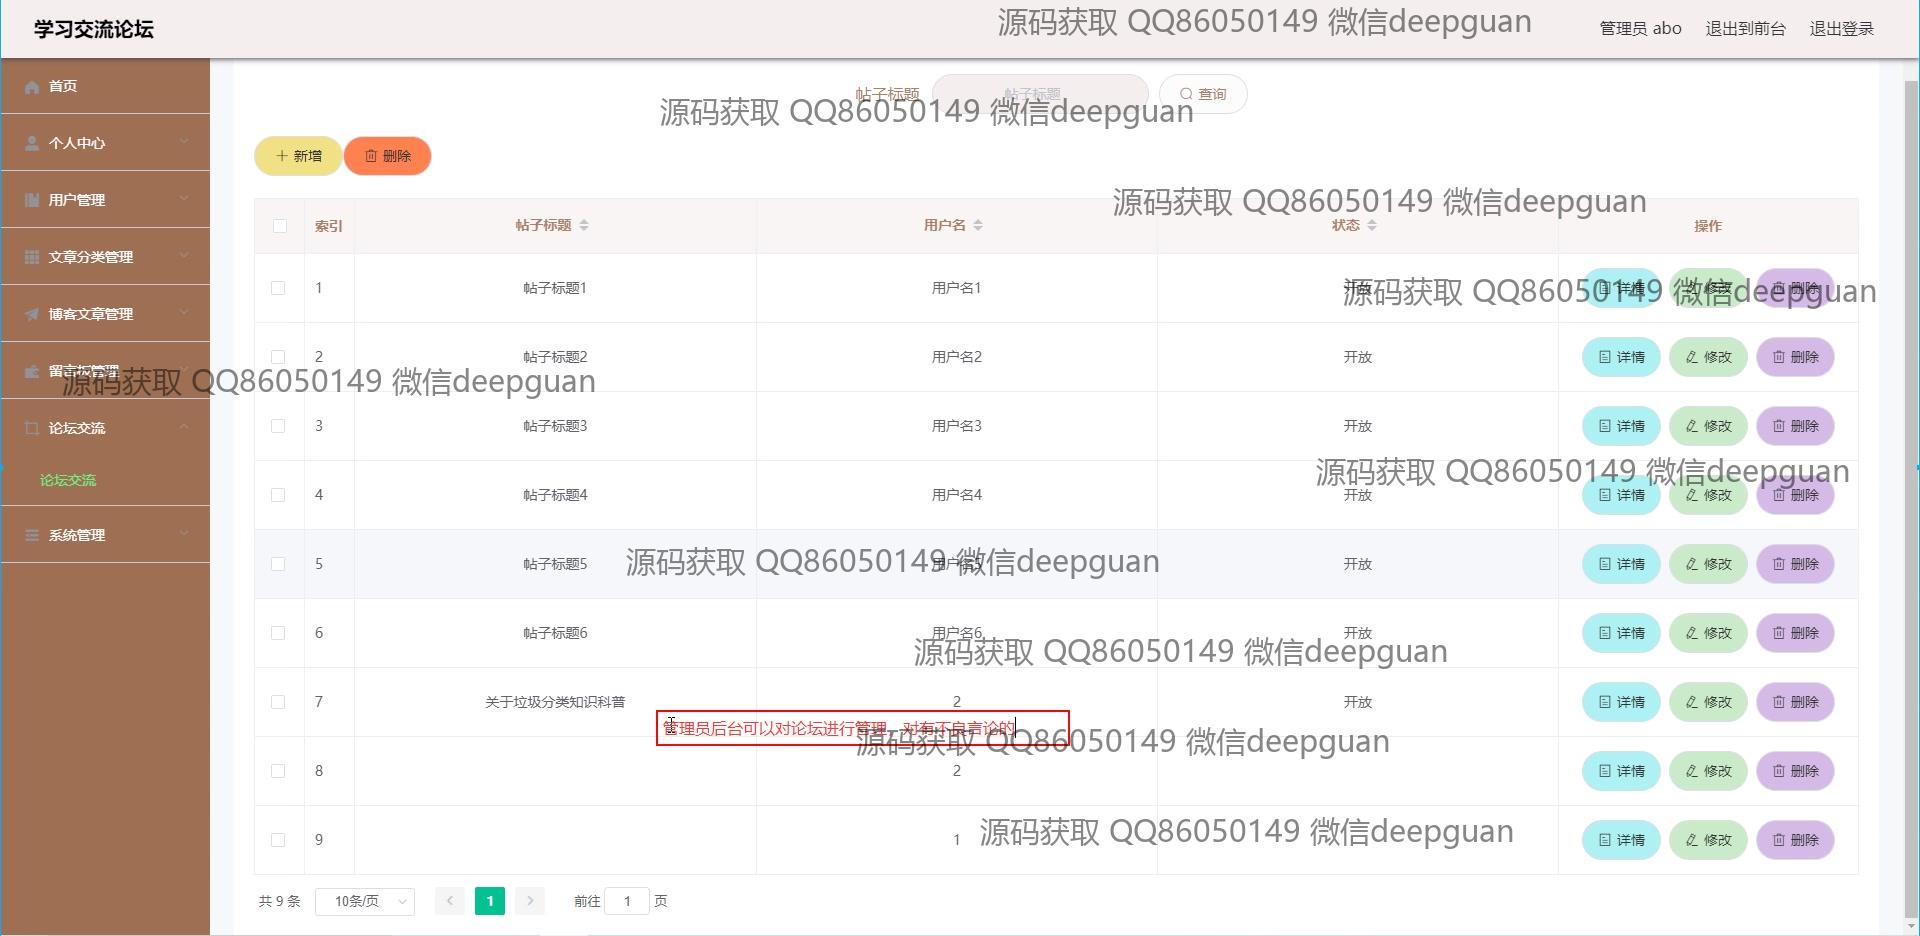Click 修改 for the index 8 row
Viewport: 1920px width, 936px height.
pyautogui.click(x=1708, y=771)
